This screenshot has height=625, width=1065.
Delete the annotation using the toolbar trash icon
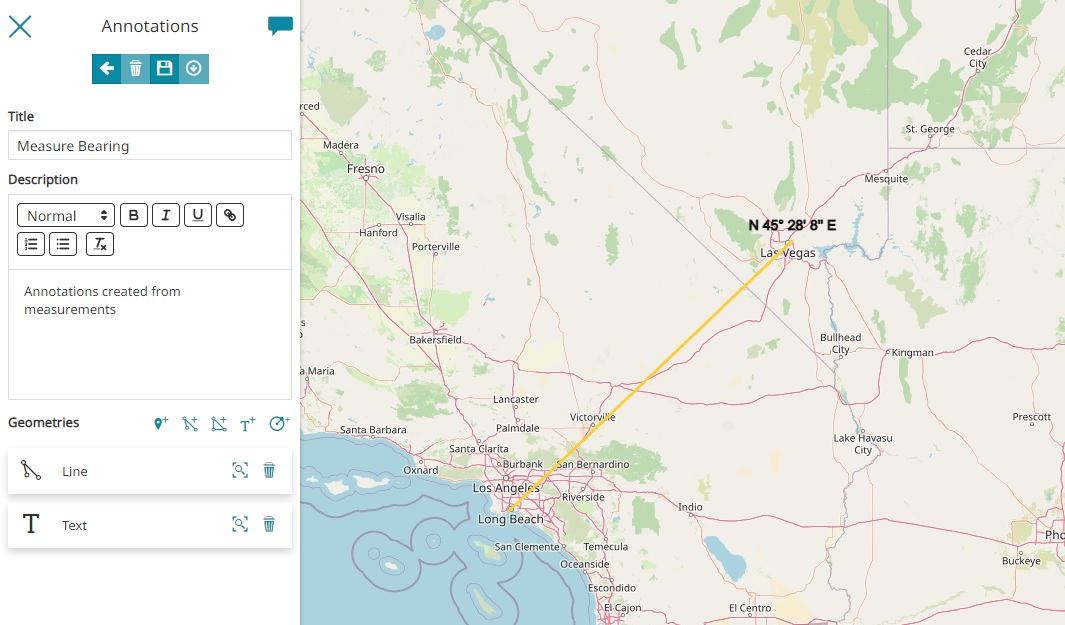click(136, 69)
